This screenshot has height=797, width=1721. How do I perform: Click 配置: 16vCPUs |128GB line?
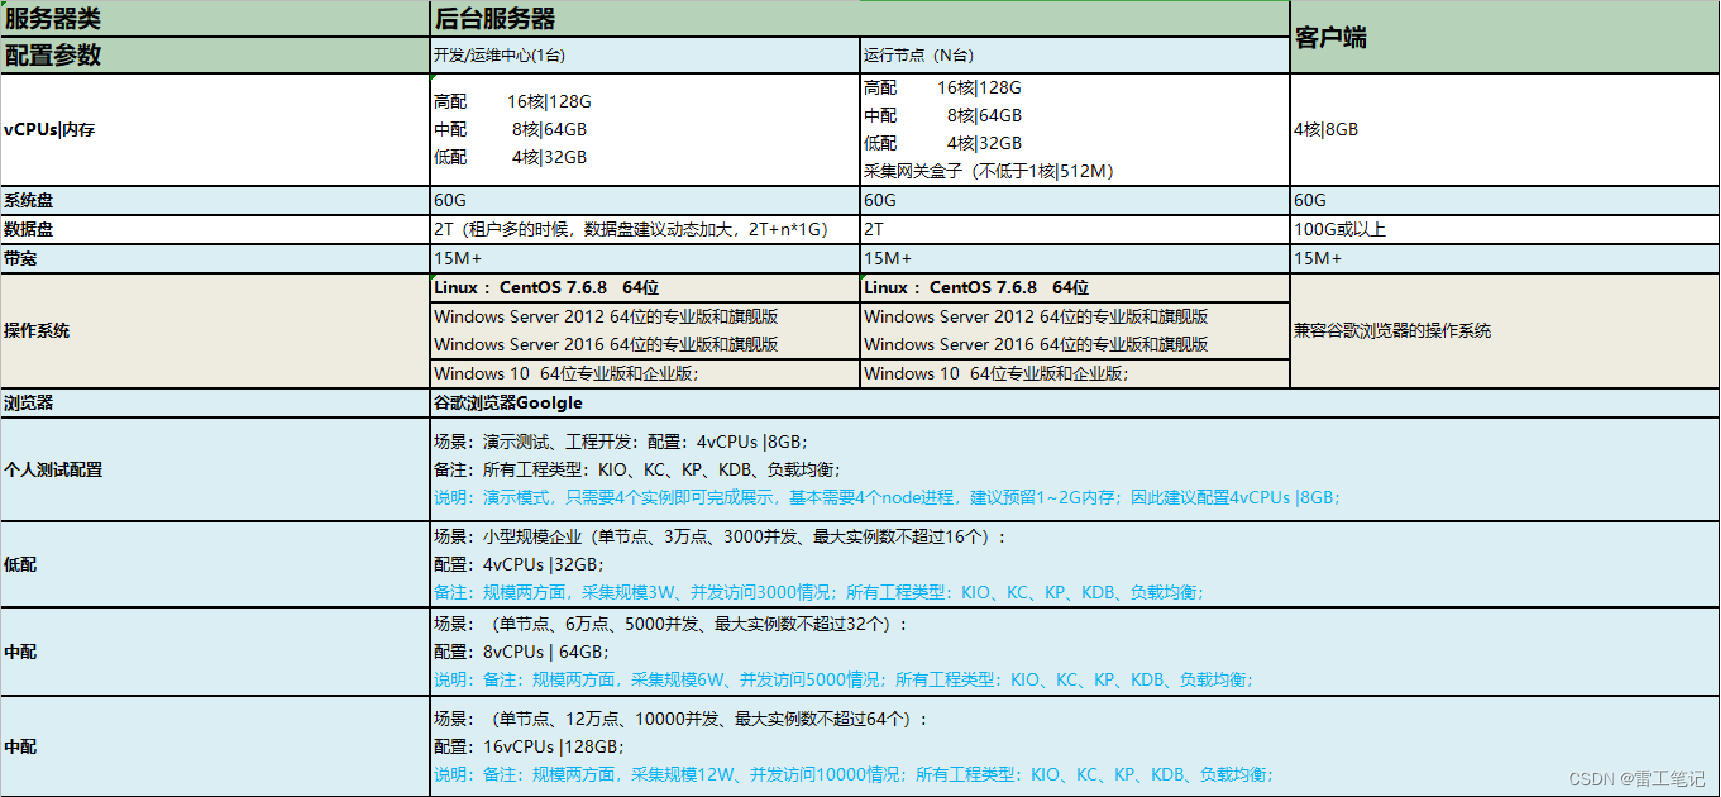pyautogui.click(x=528, y=747)
